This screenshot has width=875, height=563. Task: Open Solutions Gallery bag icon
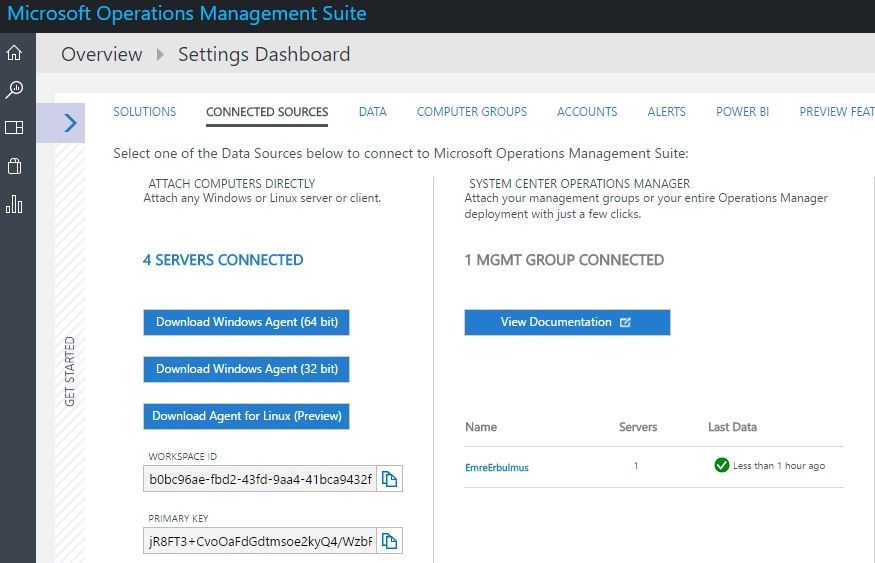click(x=14, y=166)
